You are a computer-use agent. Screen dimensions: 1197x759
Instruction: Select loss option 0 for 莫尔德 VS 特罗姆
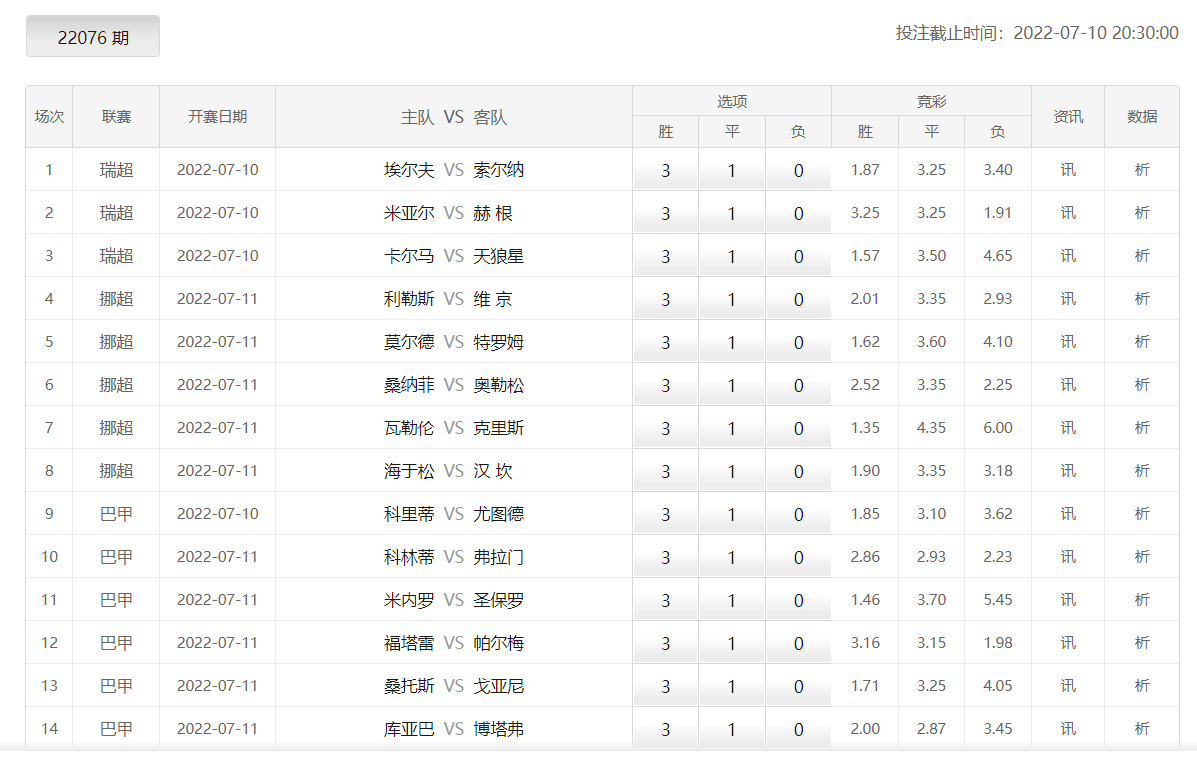click(799, 342)
